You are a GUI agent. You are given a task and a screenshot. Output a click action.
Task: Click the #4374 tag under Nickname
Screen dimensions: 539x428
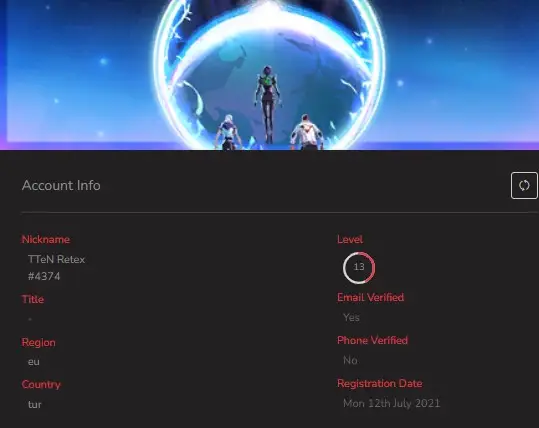44,276
